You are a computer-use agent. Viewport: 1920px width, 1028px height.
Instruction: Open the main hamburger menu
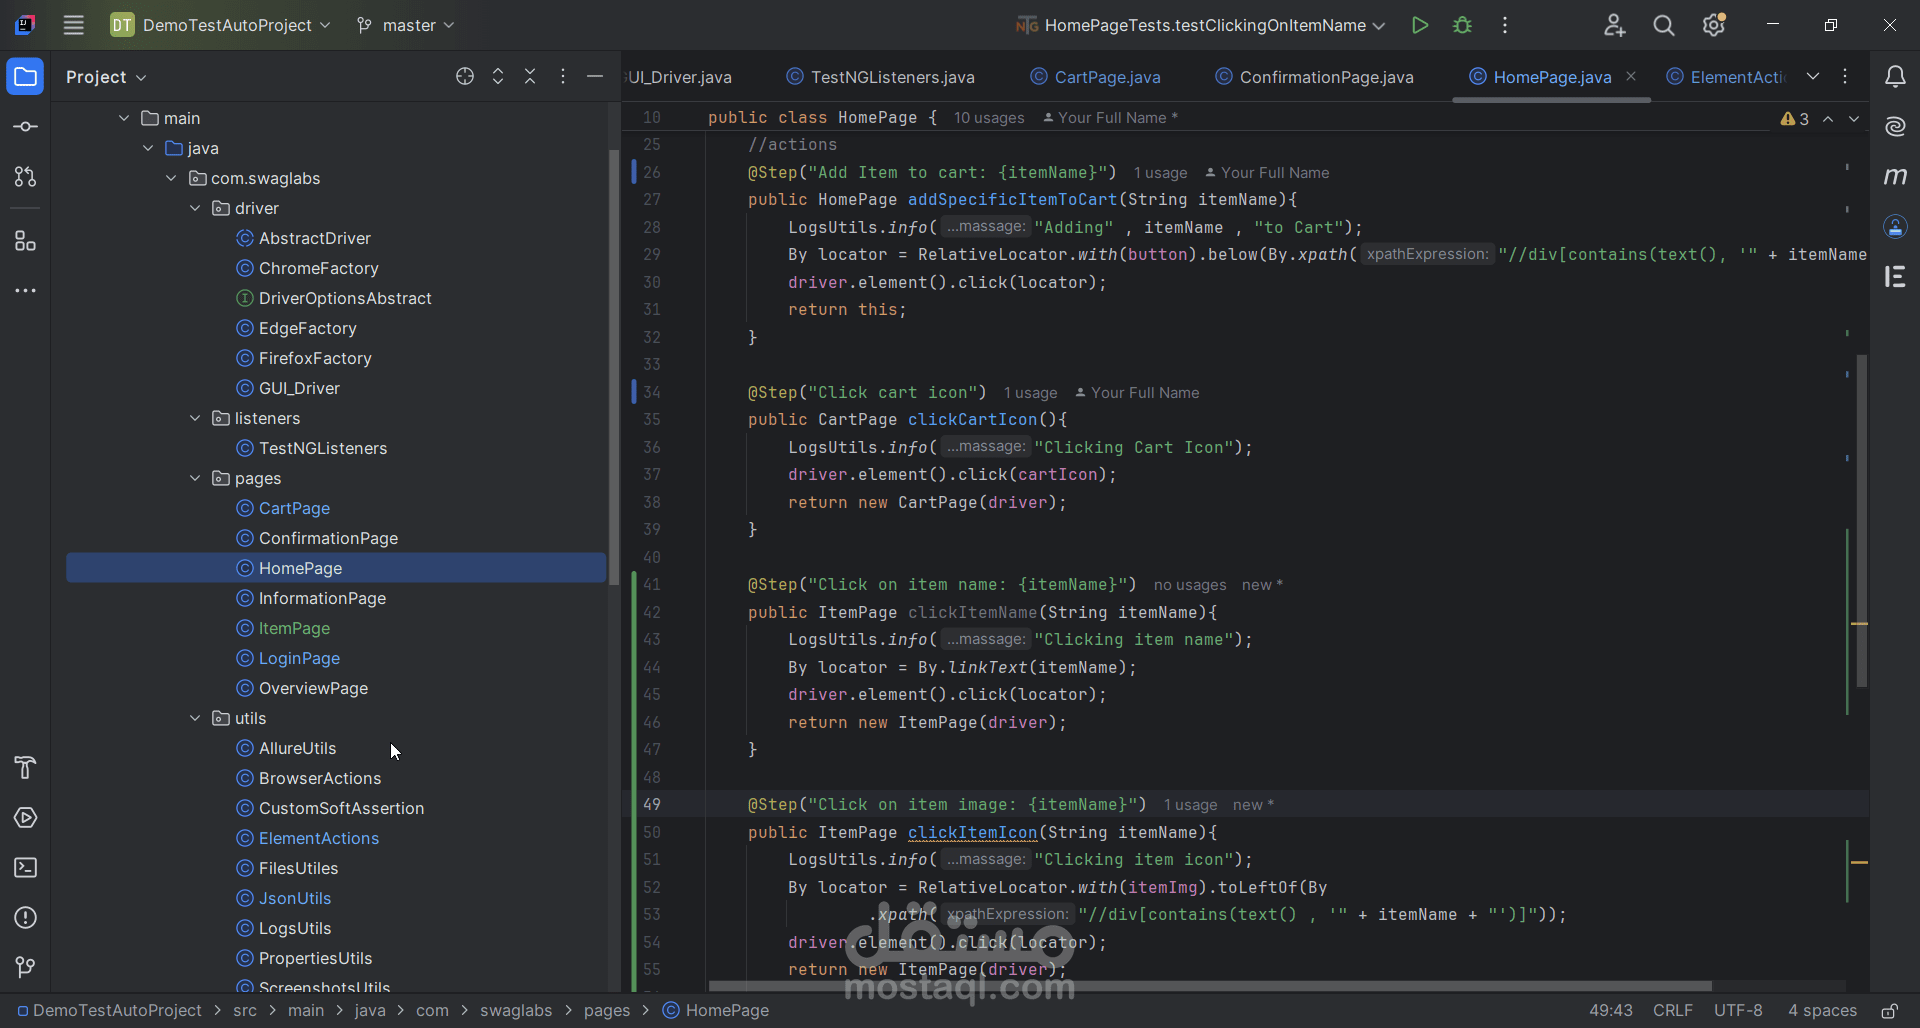tap(73, 25)
